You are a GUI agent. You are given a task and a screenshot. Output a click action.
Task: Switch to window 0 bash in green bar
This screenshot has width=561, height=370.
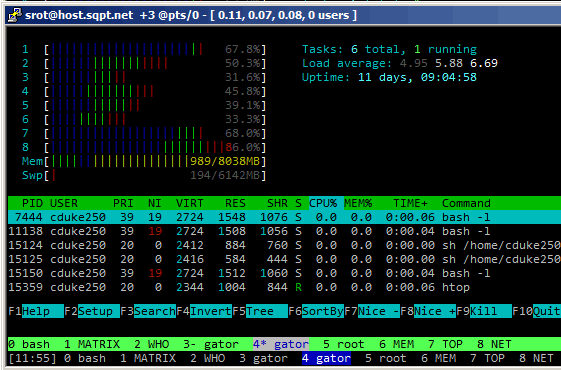29,344
